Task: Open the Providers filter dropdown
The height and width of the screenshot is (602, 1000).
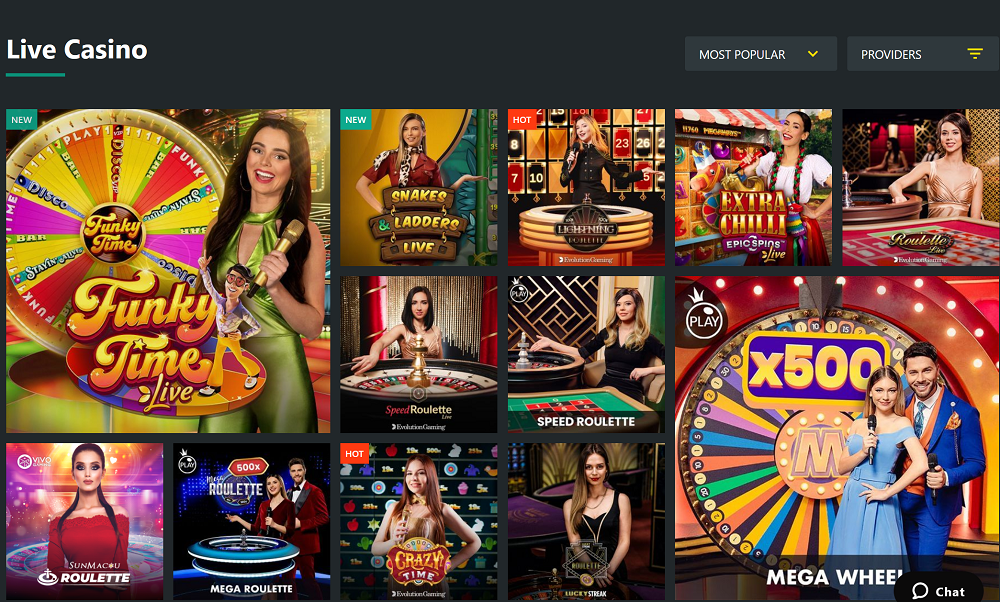Action: pyautogui.click(x=923, y=54)
